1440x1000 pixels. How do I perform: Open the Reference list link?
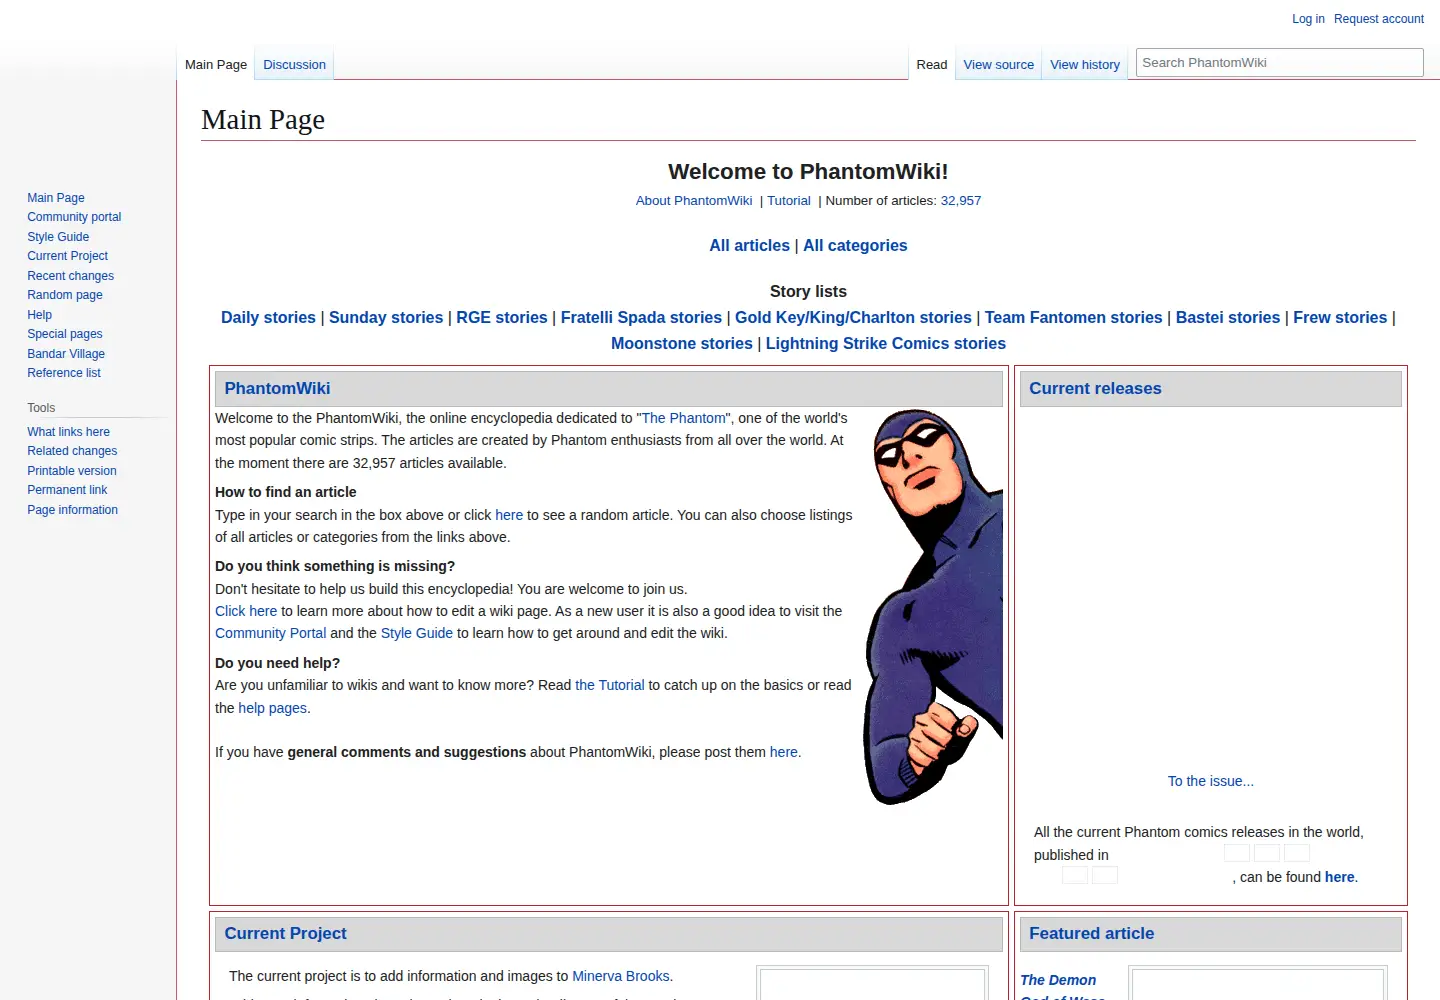click(64, 373)
